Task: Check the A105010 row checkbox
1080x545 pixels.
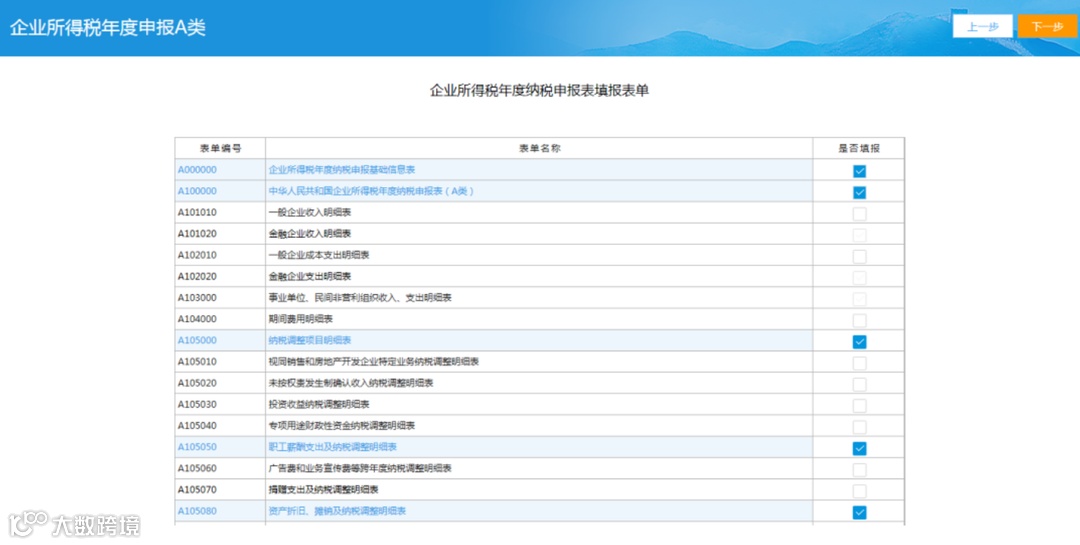Action: (x=860, y=363)
